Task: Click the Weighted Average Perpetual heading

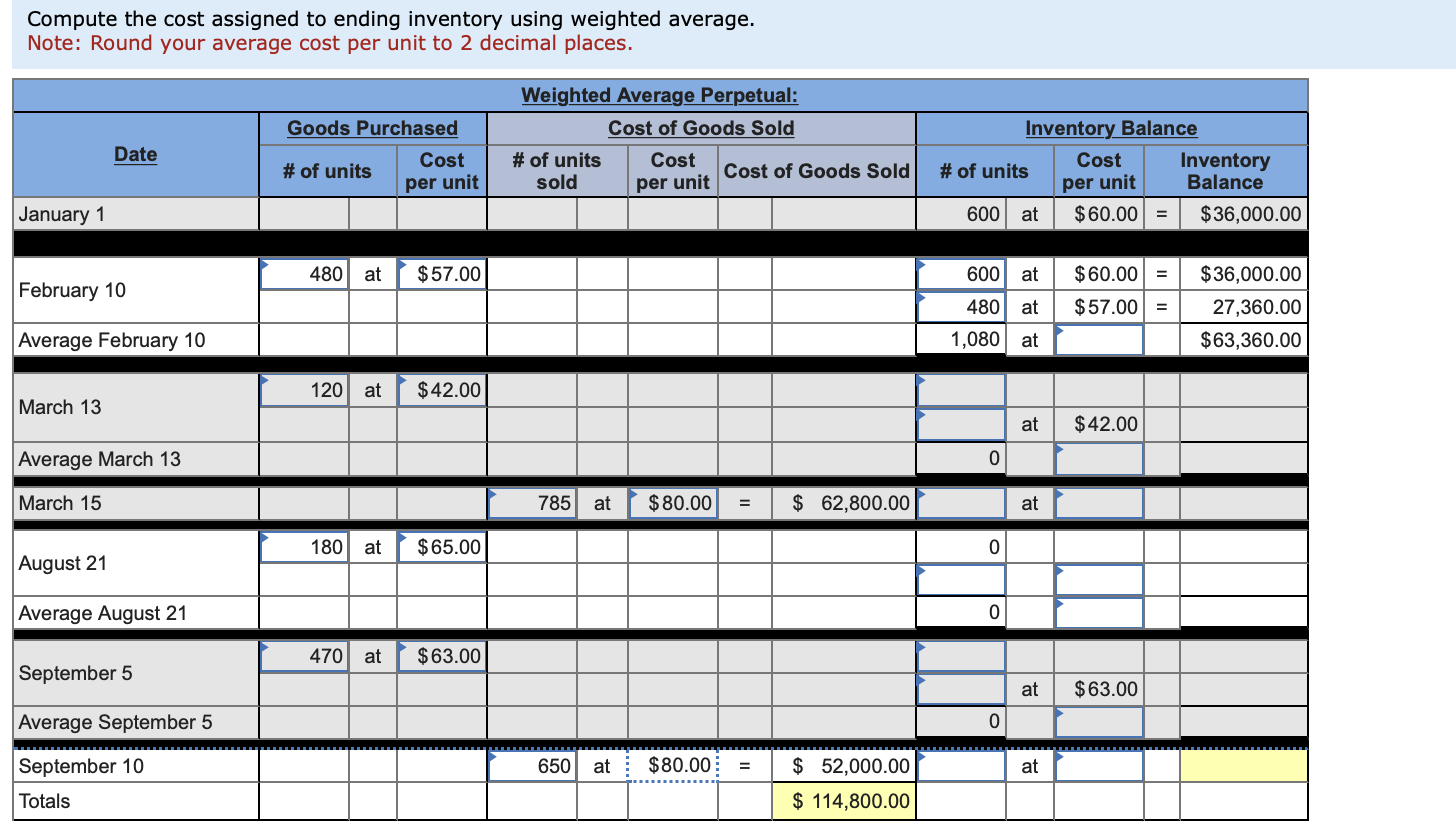Action: tap(660, 96)
